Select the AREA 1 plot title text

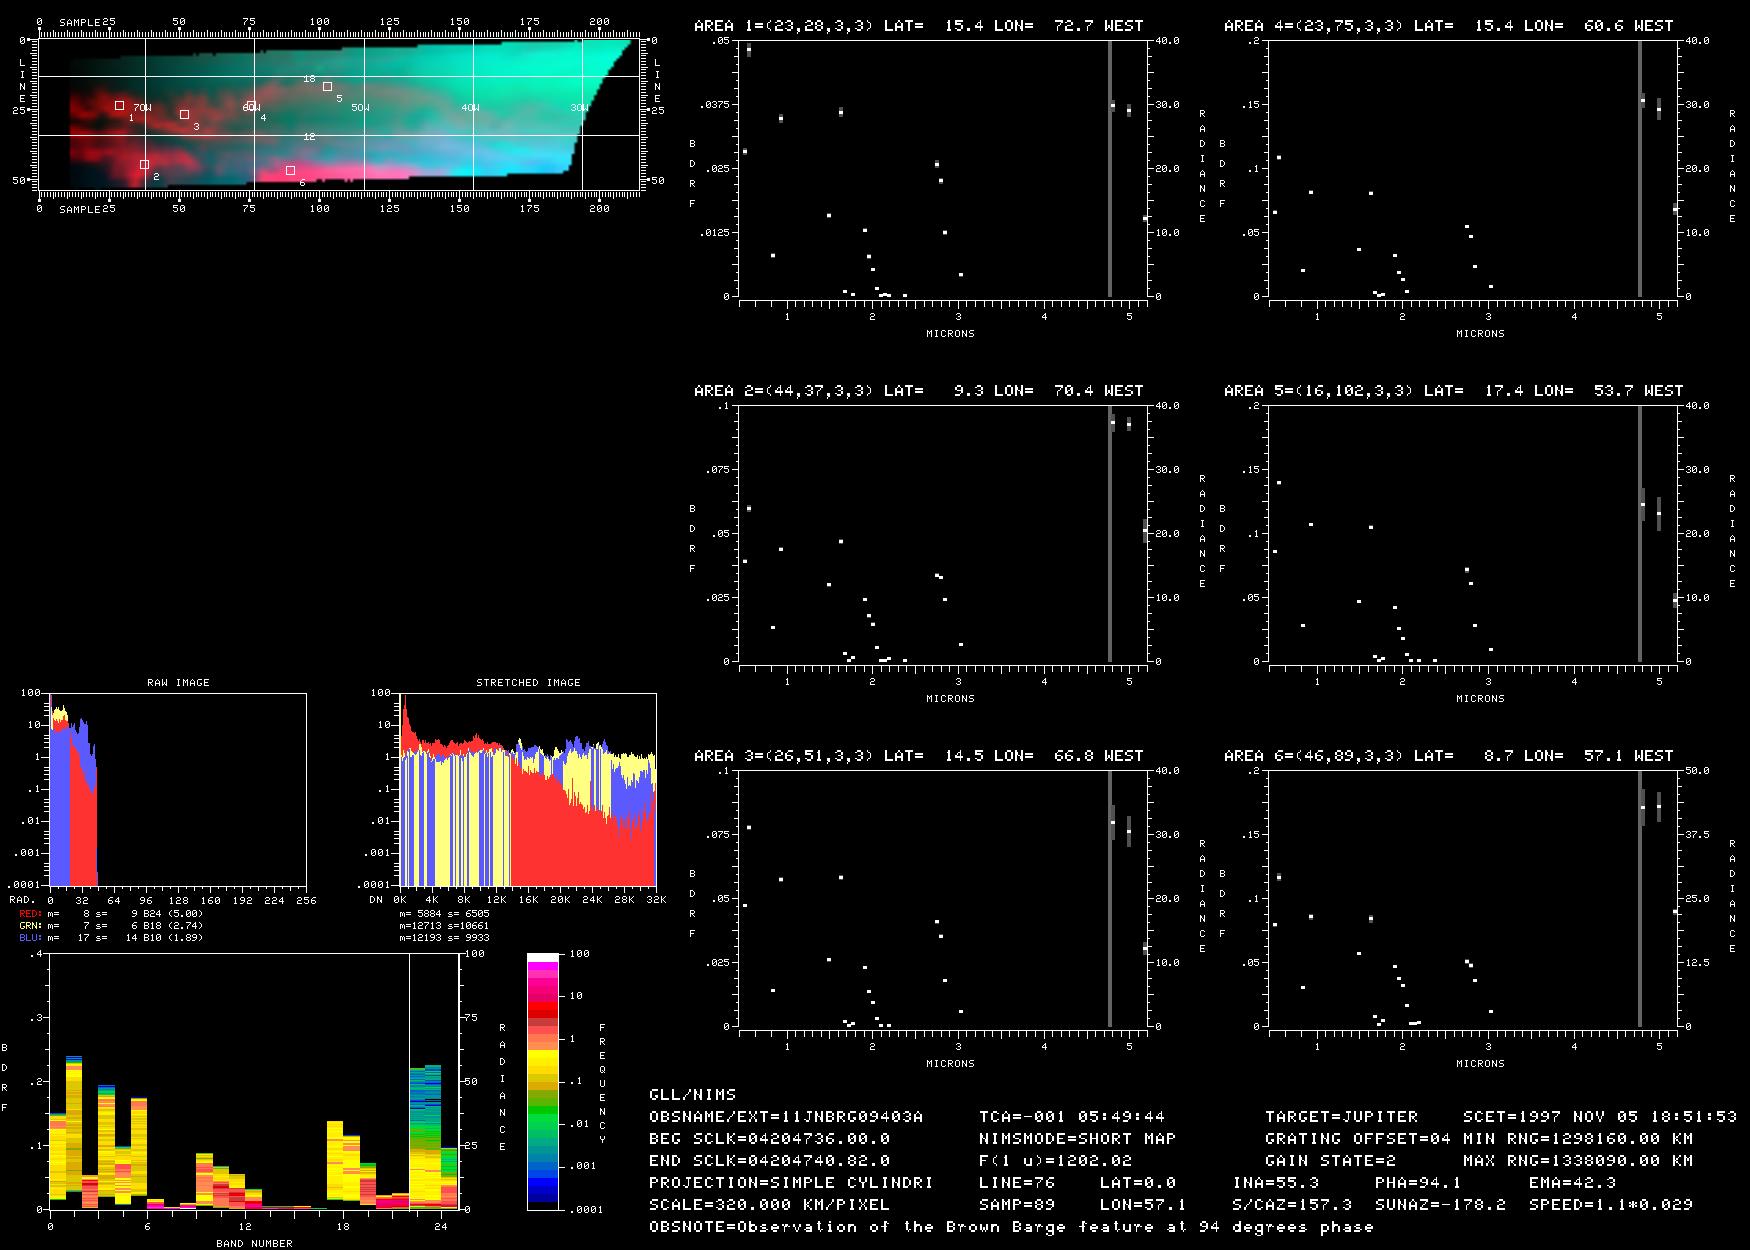coord(918,26)
